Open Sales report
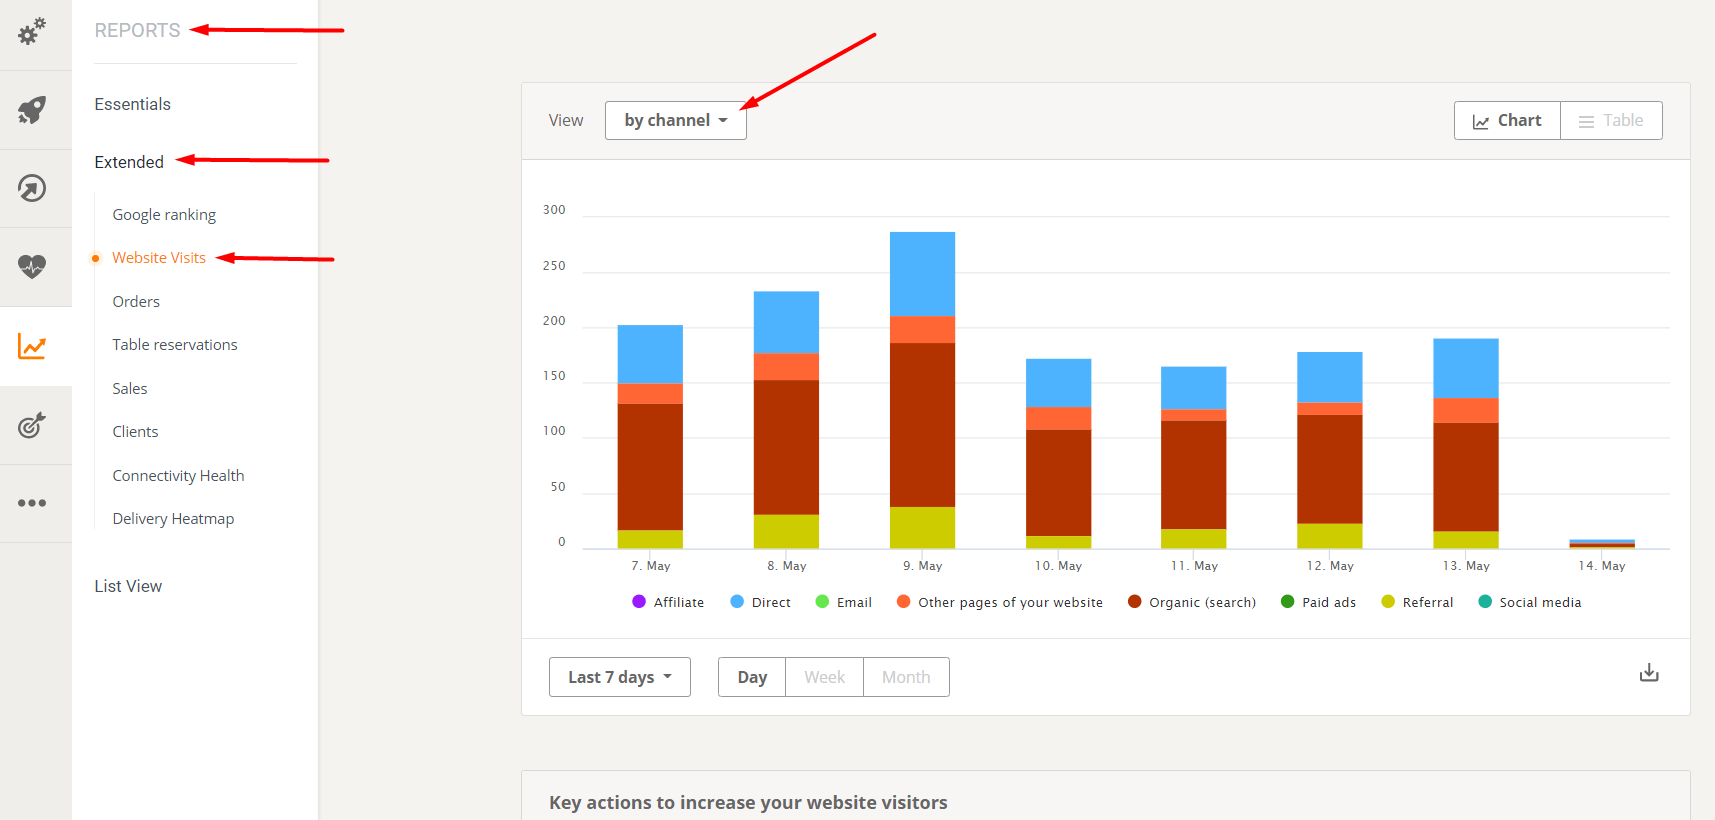1715x820 pixels. click(x=130, y=389)
